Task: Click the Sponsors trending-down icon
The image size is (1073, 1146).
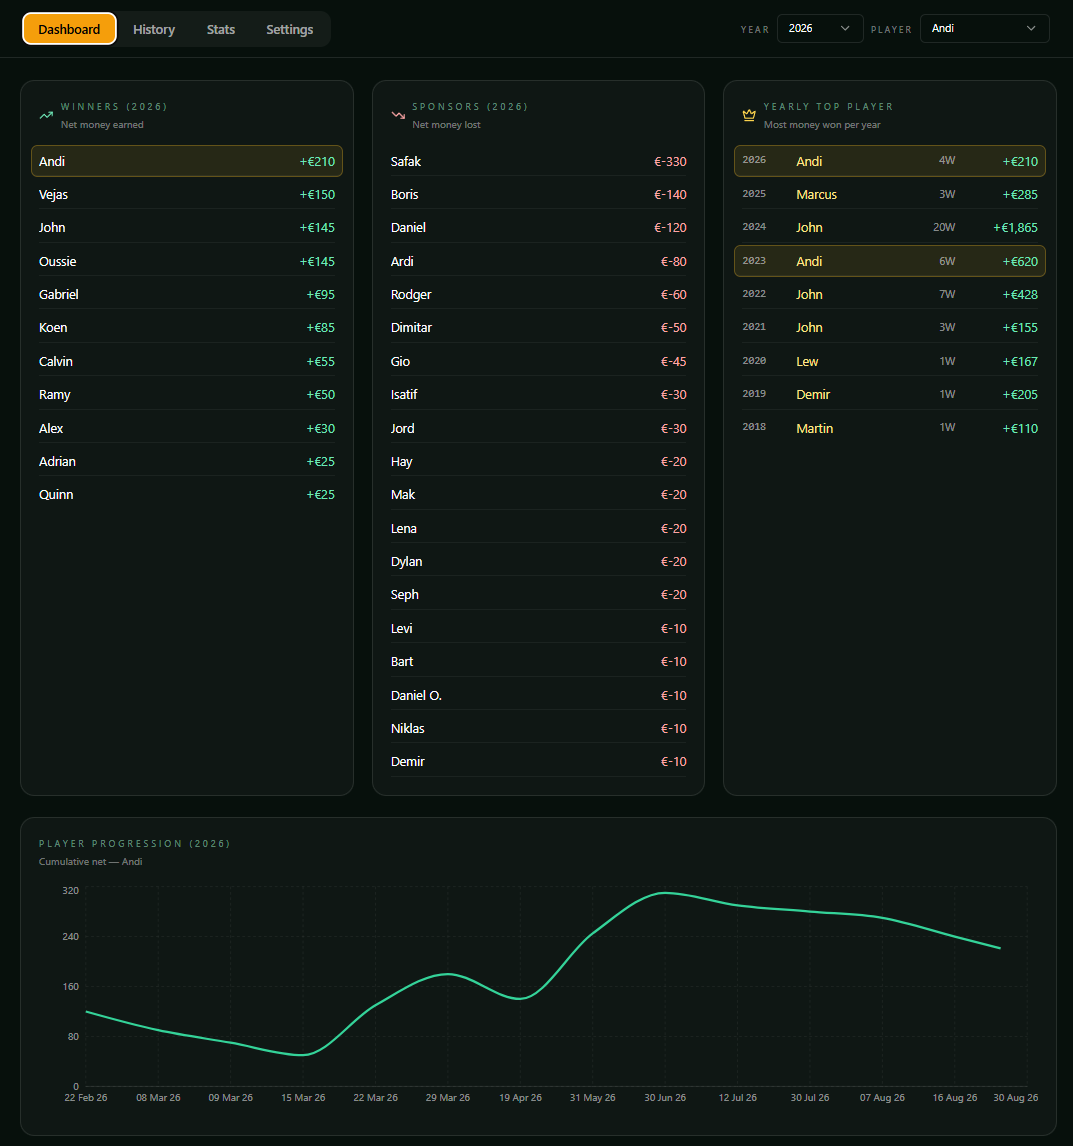Action: pyautogui.click(x=398, y=115)
